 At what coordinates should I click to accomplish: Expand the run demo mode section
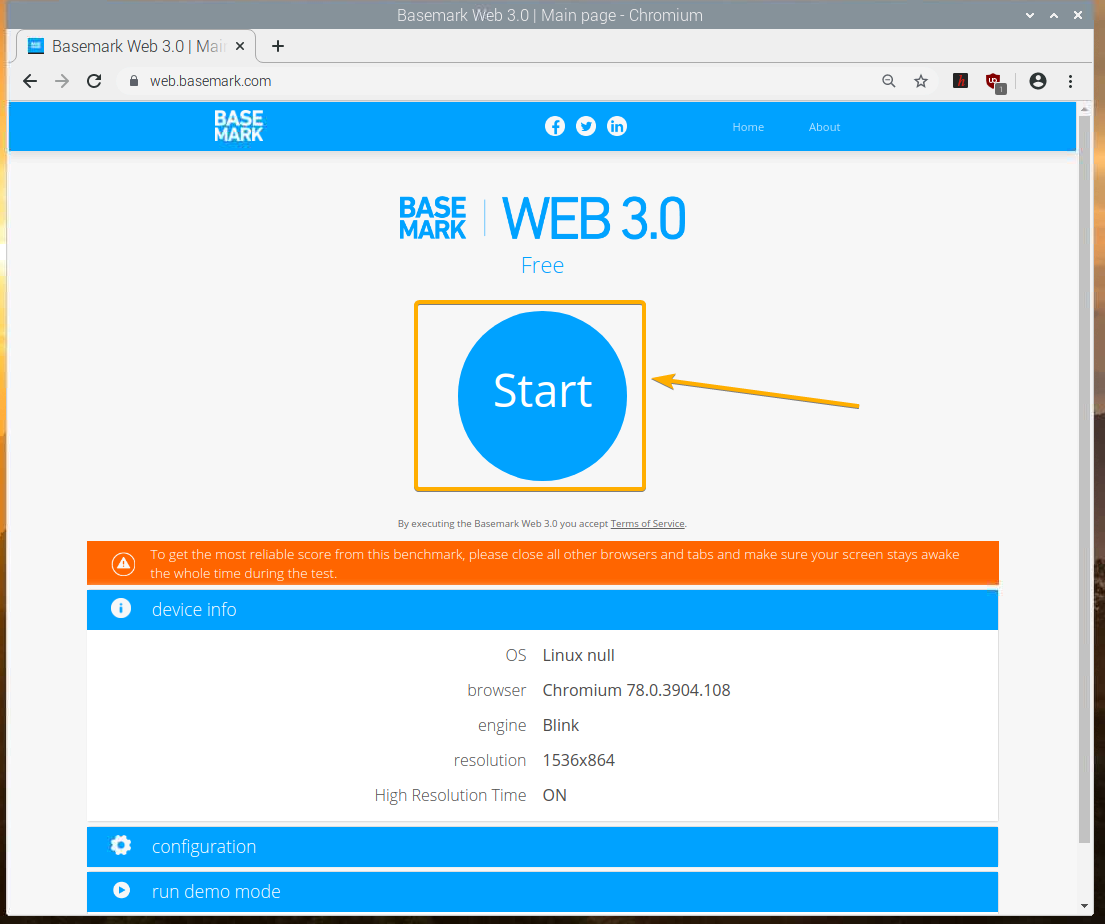(542, 892)
